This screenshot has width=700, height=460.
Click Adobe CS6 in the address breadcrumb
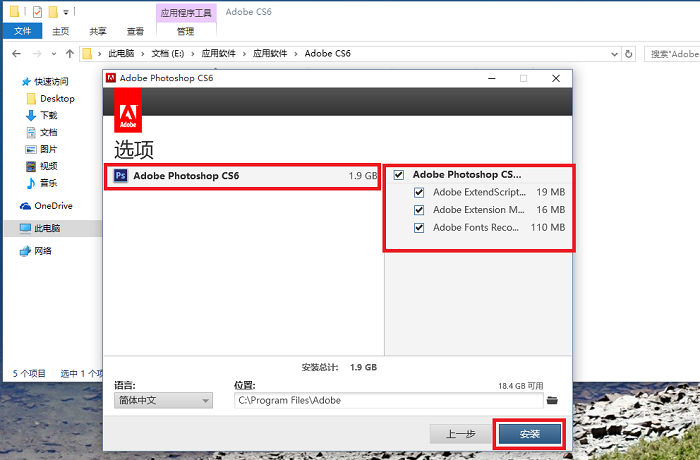click(x=328, y=54)
